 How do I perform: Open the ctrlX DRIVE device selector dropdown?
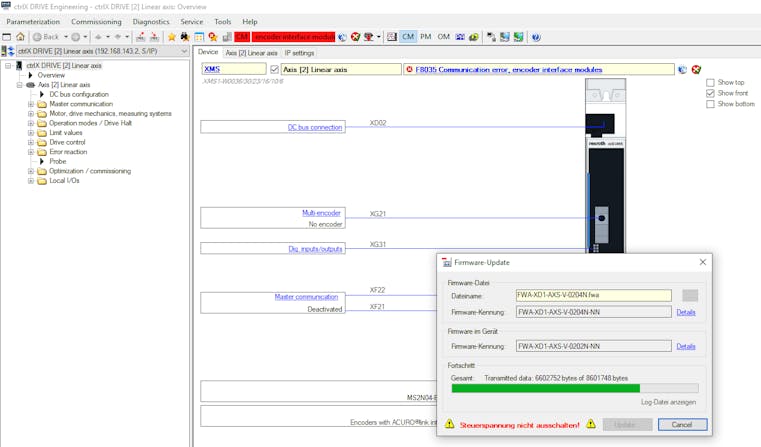pyautogui.click(x=184, y=51)
